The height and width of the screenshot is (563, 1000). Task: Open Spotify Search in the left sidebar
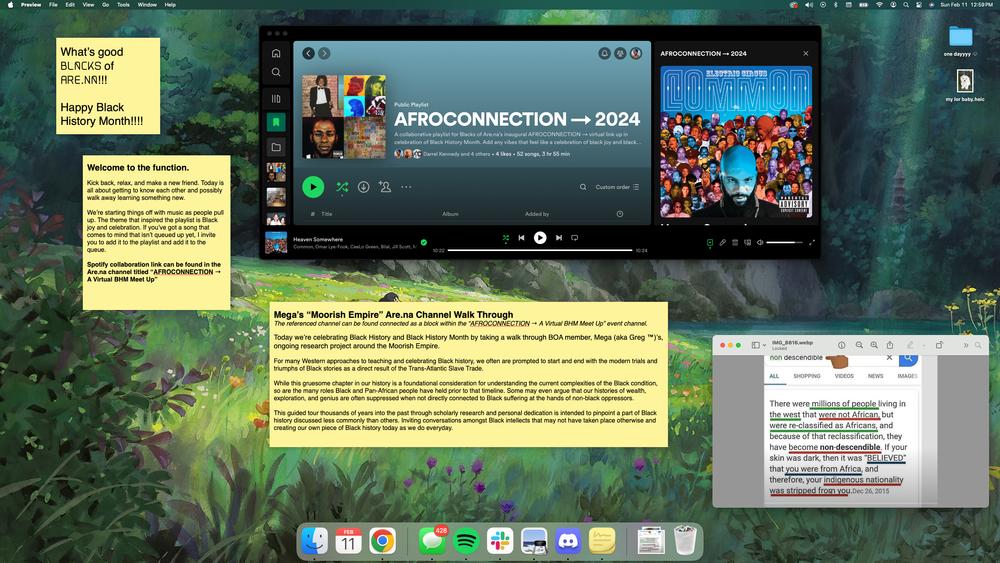click(276, 73)
